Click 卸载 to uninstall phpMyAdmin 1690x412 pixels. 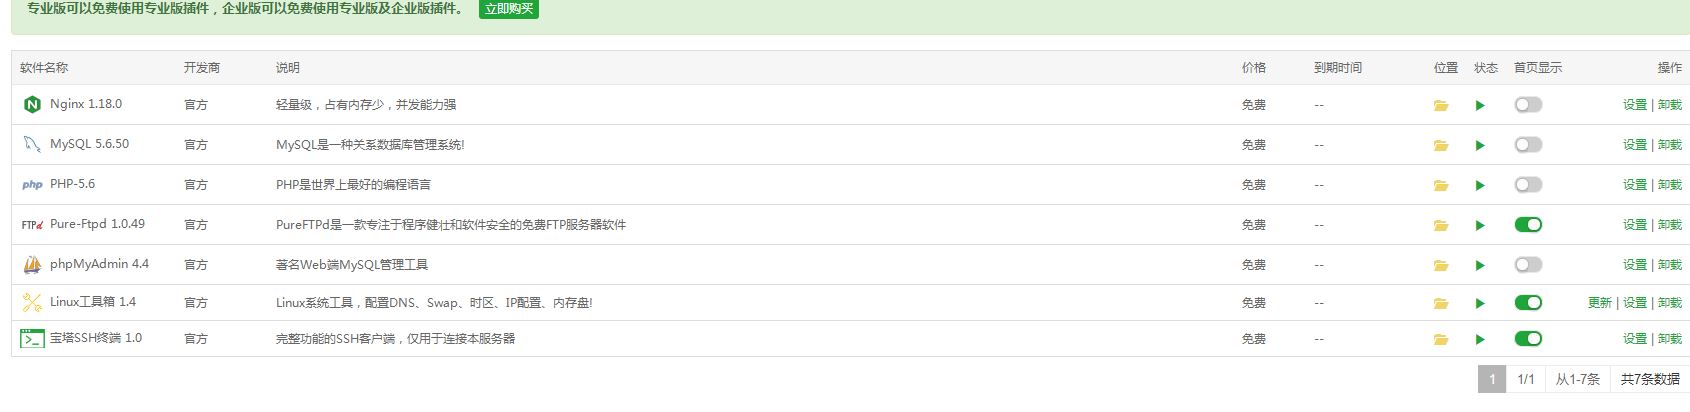point(1670,265)
